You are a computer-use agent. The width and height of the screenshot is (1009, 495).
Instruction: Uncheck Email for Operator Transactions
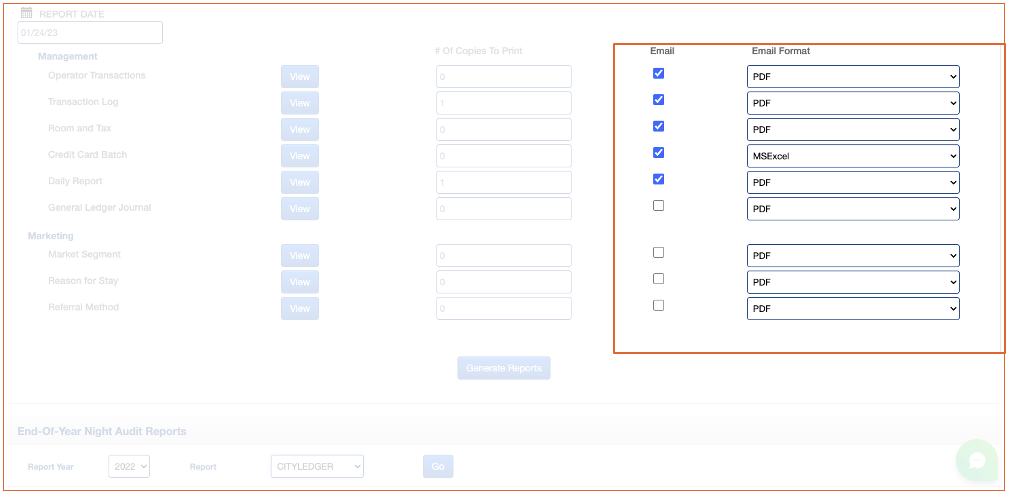(658, 73)
